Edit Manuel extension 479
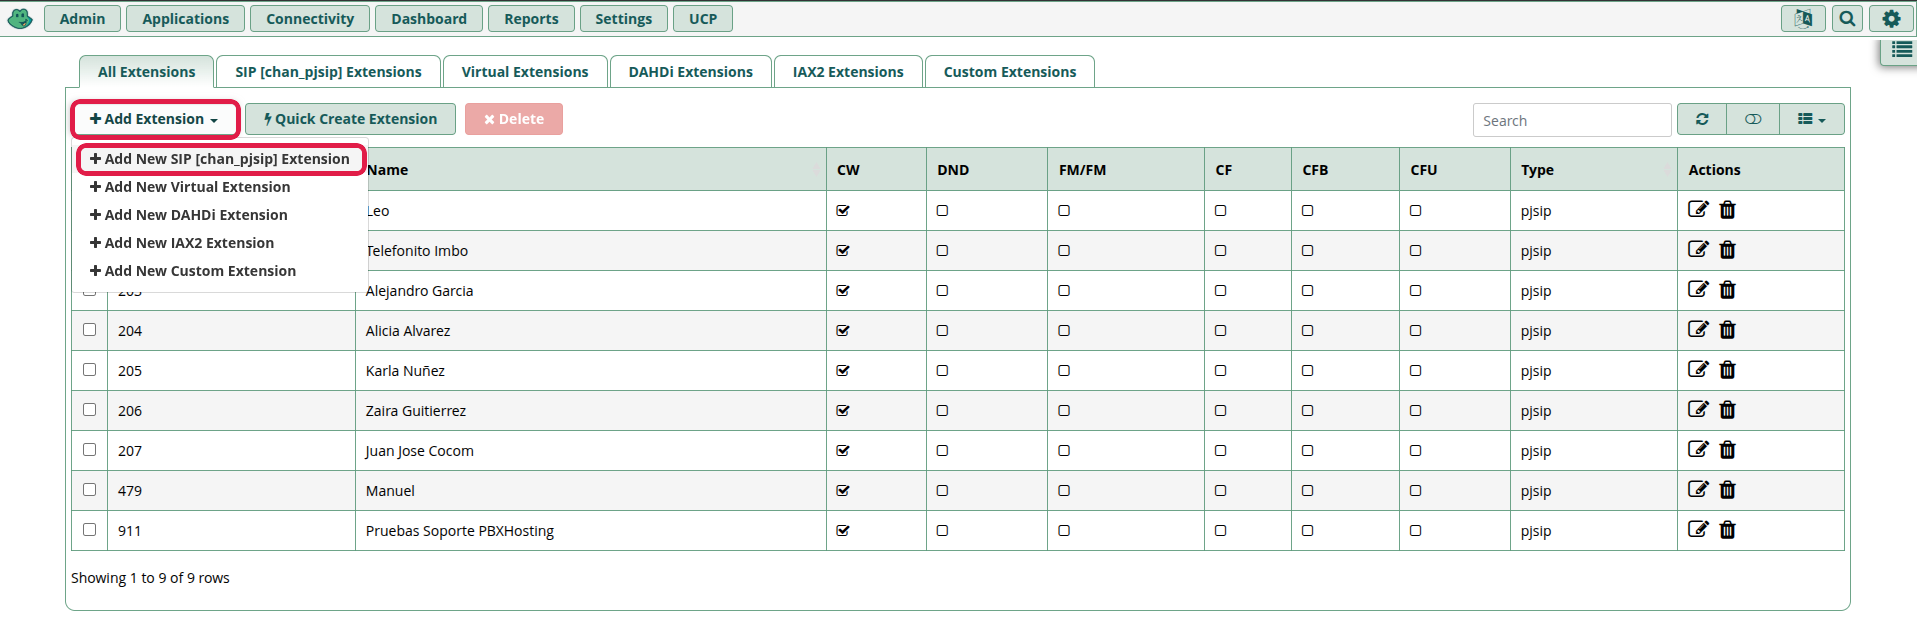The width and height of the screenshot is (1917, 620). pos(1698,489)
